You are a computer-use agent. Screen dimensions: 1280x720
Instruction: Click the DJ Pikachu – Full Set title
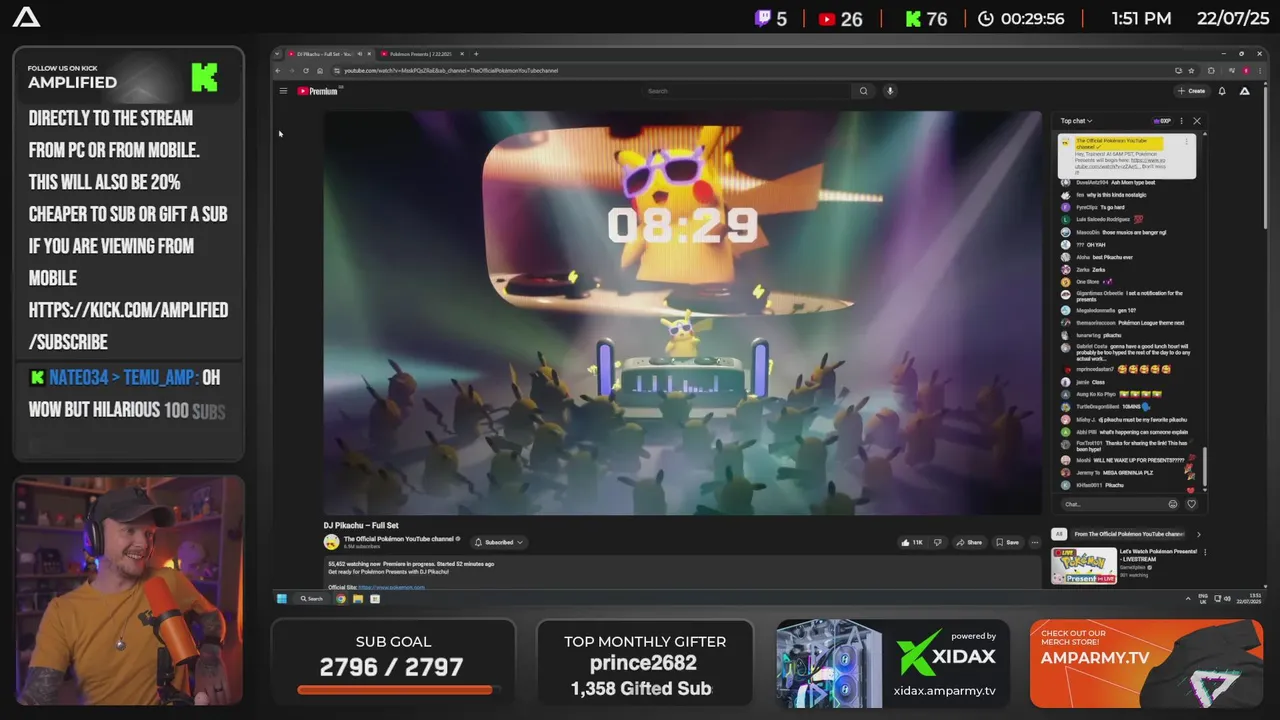click(x=361, y=525)
